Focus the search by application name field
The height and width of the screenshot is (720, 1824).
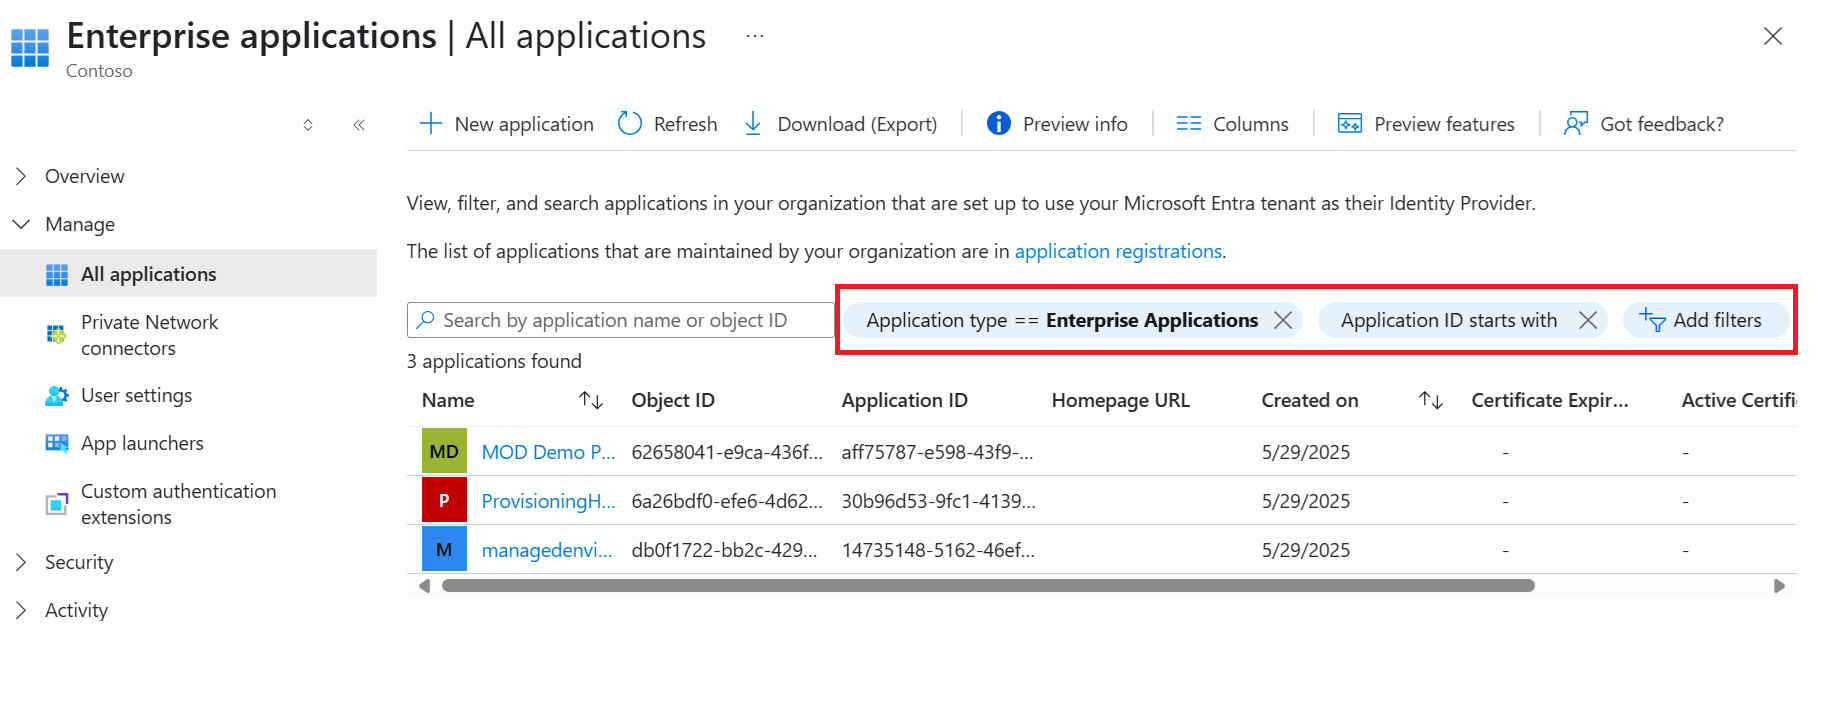620,320
